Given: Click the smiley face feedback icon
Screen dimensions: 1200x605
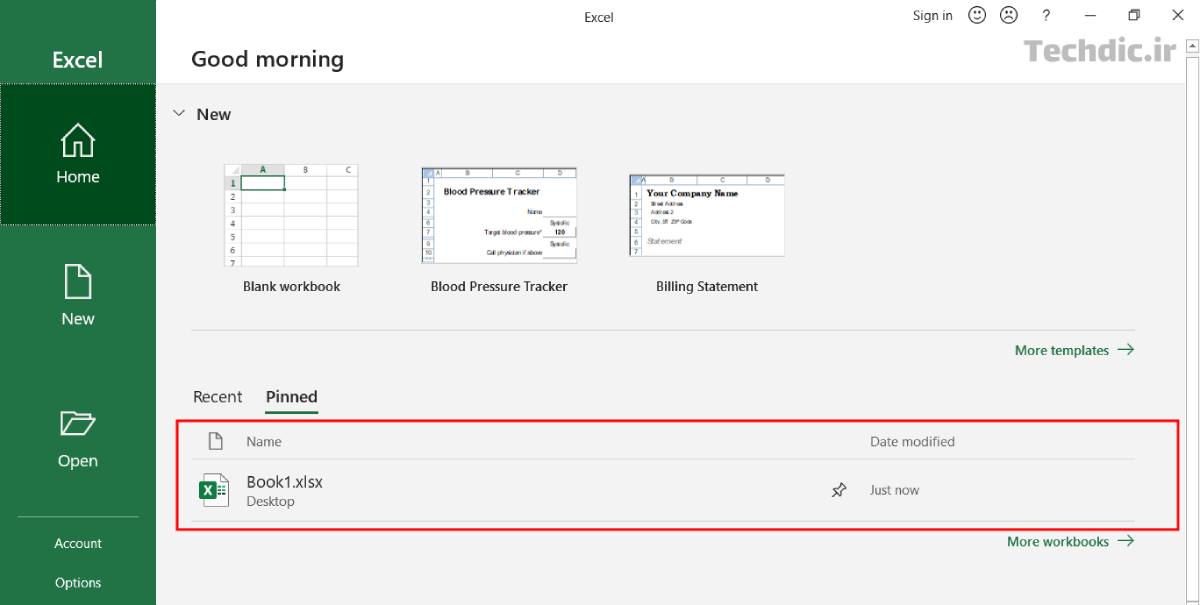Looking at the screenshot, I should 977,15.
